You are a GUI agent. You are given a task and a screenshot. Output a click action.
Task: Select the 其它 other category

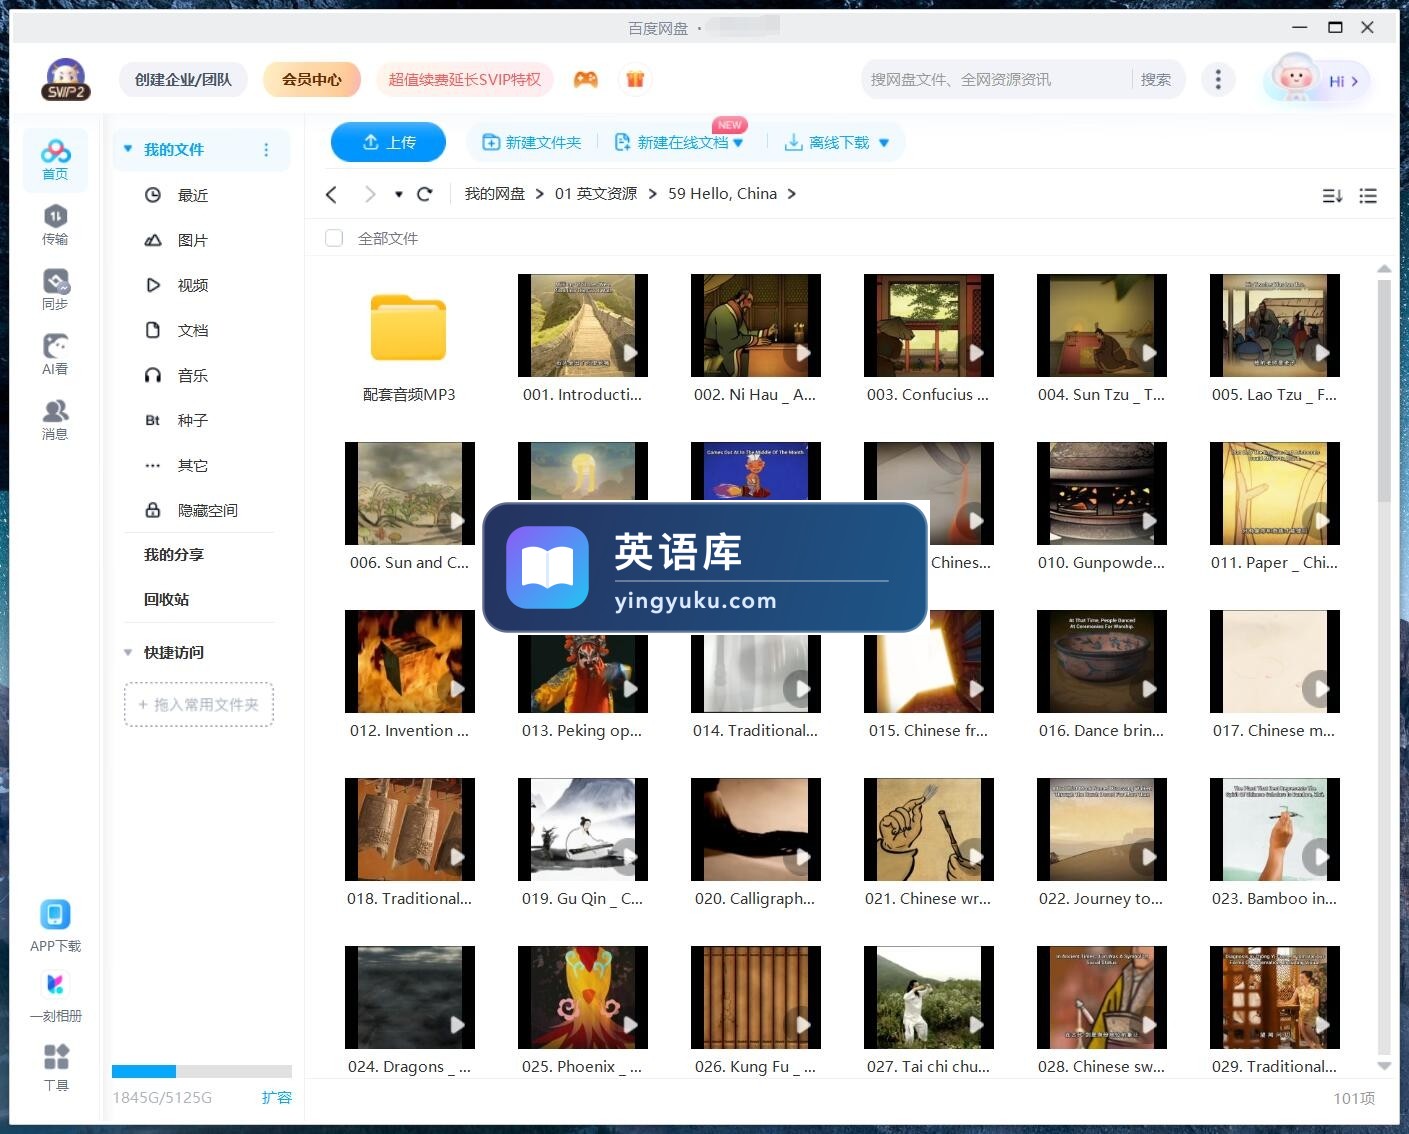[192, 465]
